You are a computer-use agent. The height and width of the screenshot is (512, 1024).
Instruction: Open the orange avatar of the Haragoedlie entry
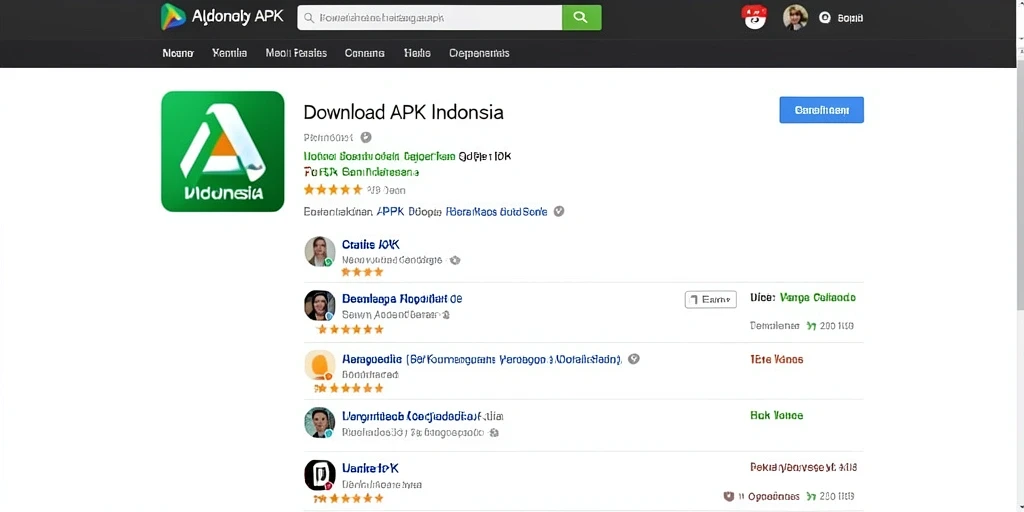click(320, 365)
